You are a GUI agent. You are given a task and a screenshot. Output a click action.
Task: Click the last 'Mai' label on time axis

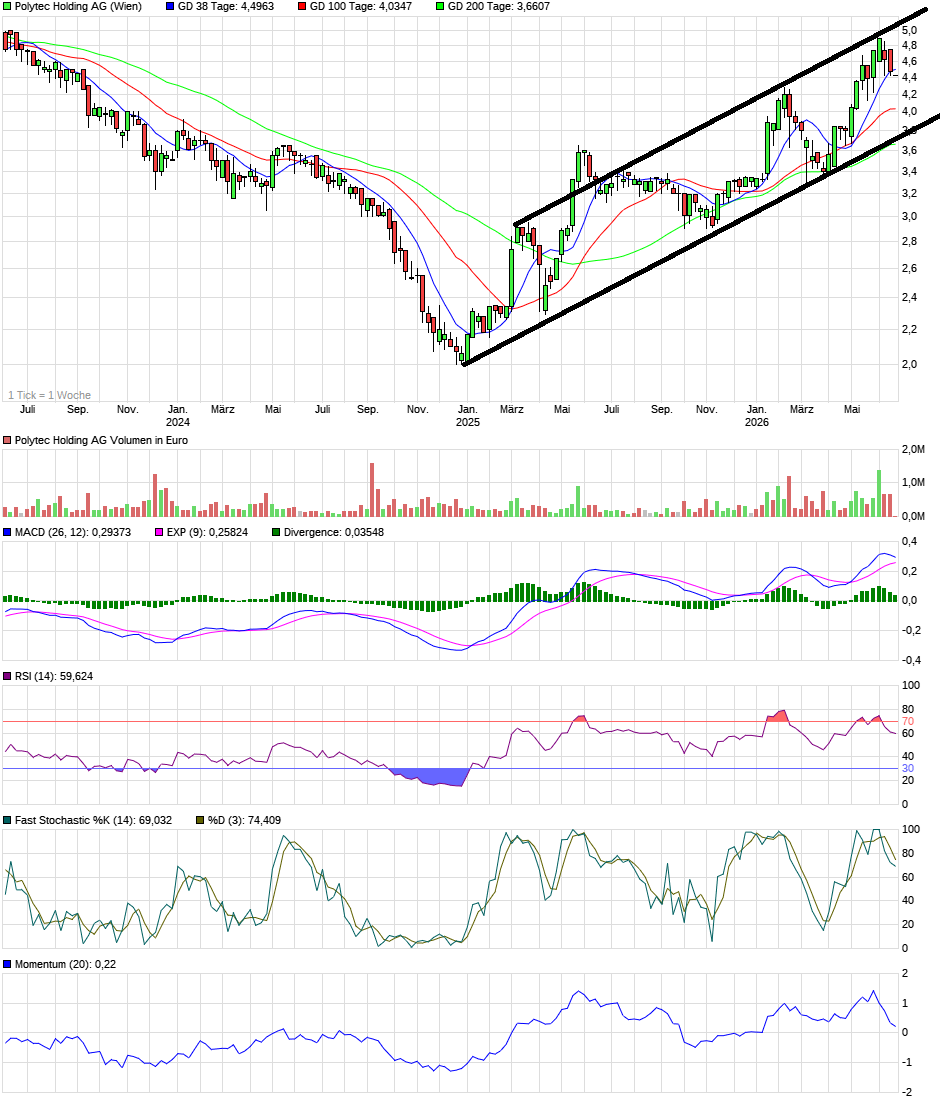(x=851, y=409)
